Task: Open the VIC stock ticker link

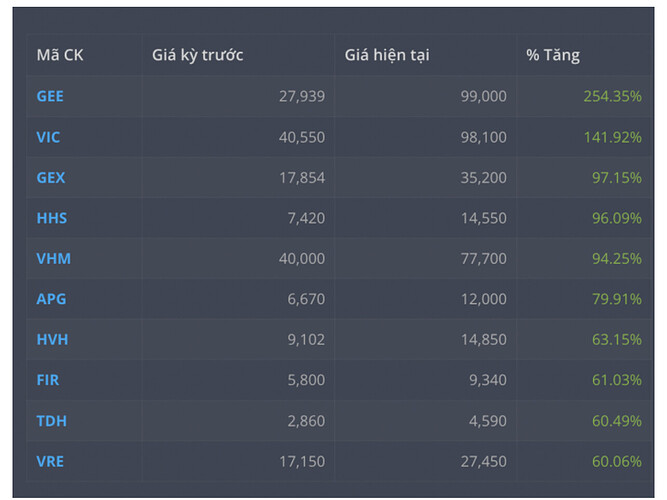Action: coord(49,137)
